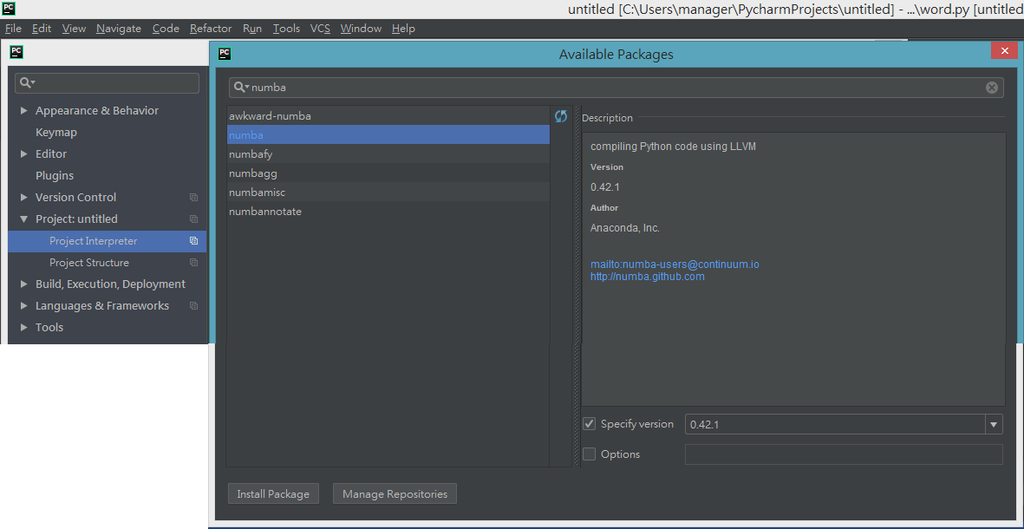Click project-level icon beside Version Control
This screenshot has height=529, width=1024.
tap(193, 197)
